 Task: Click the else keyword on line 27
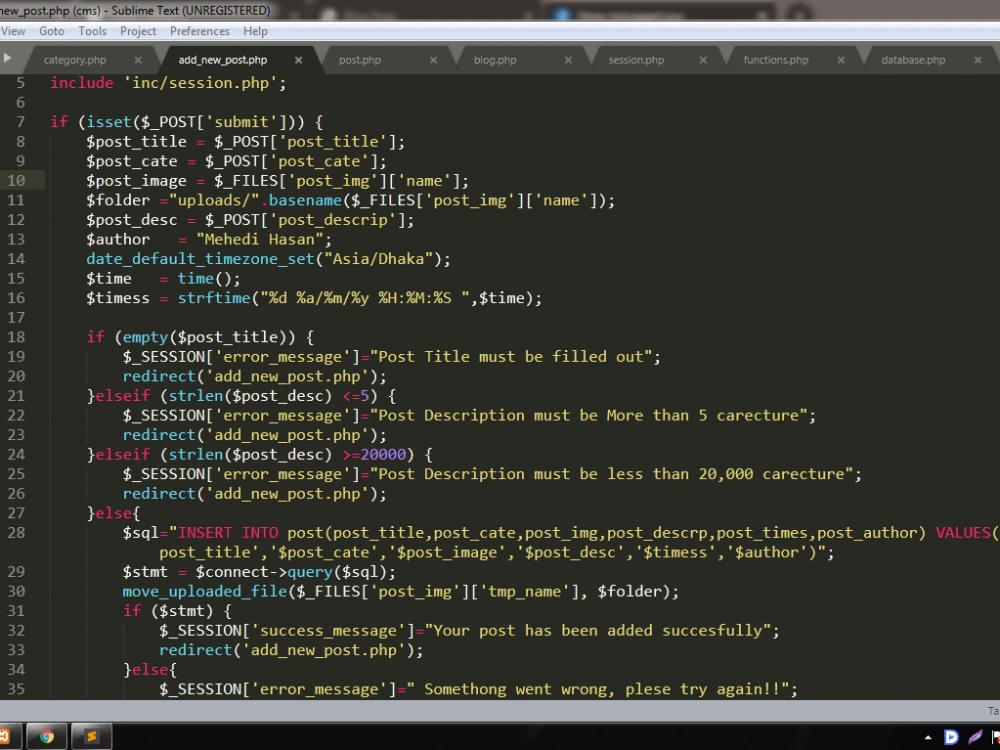114,513
